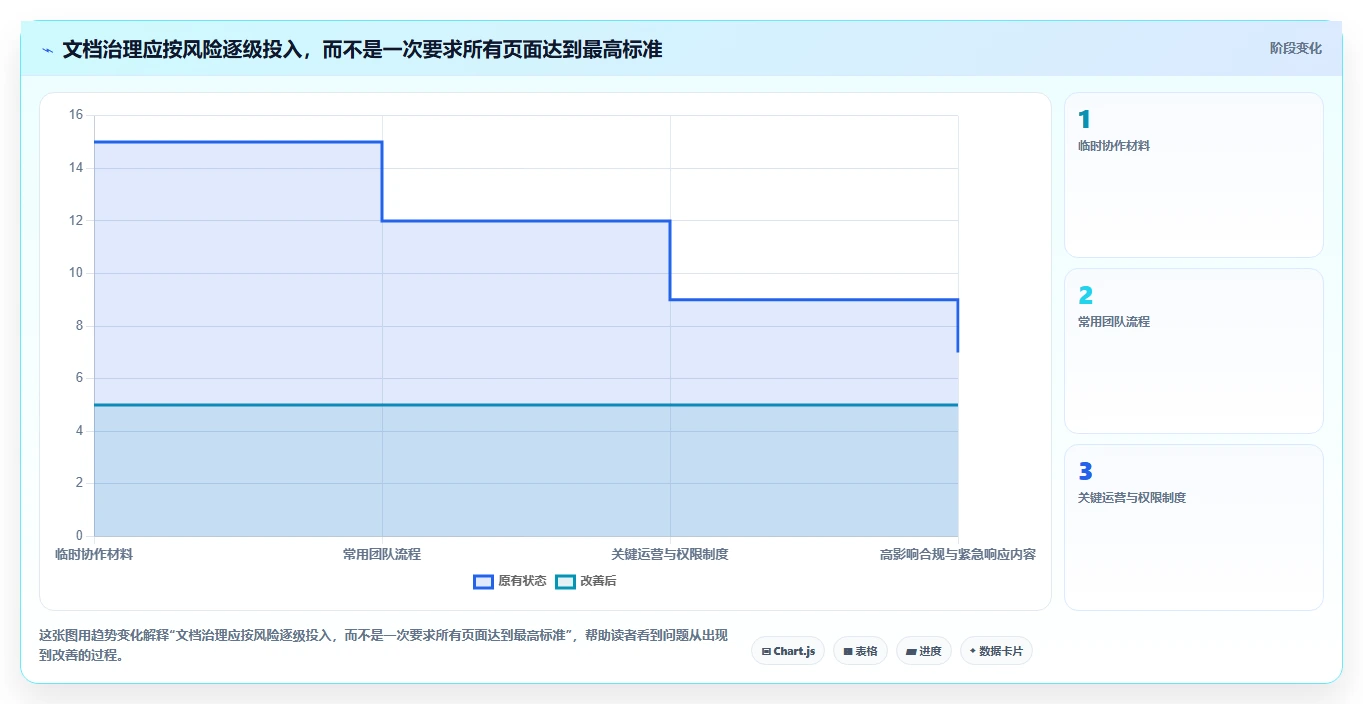Click the Chart.js tag
1363x704 pixels.
click(788, 651)
